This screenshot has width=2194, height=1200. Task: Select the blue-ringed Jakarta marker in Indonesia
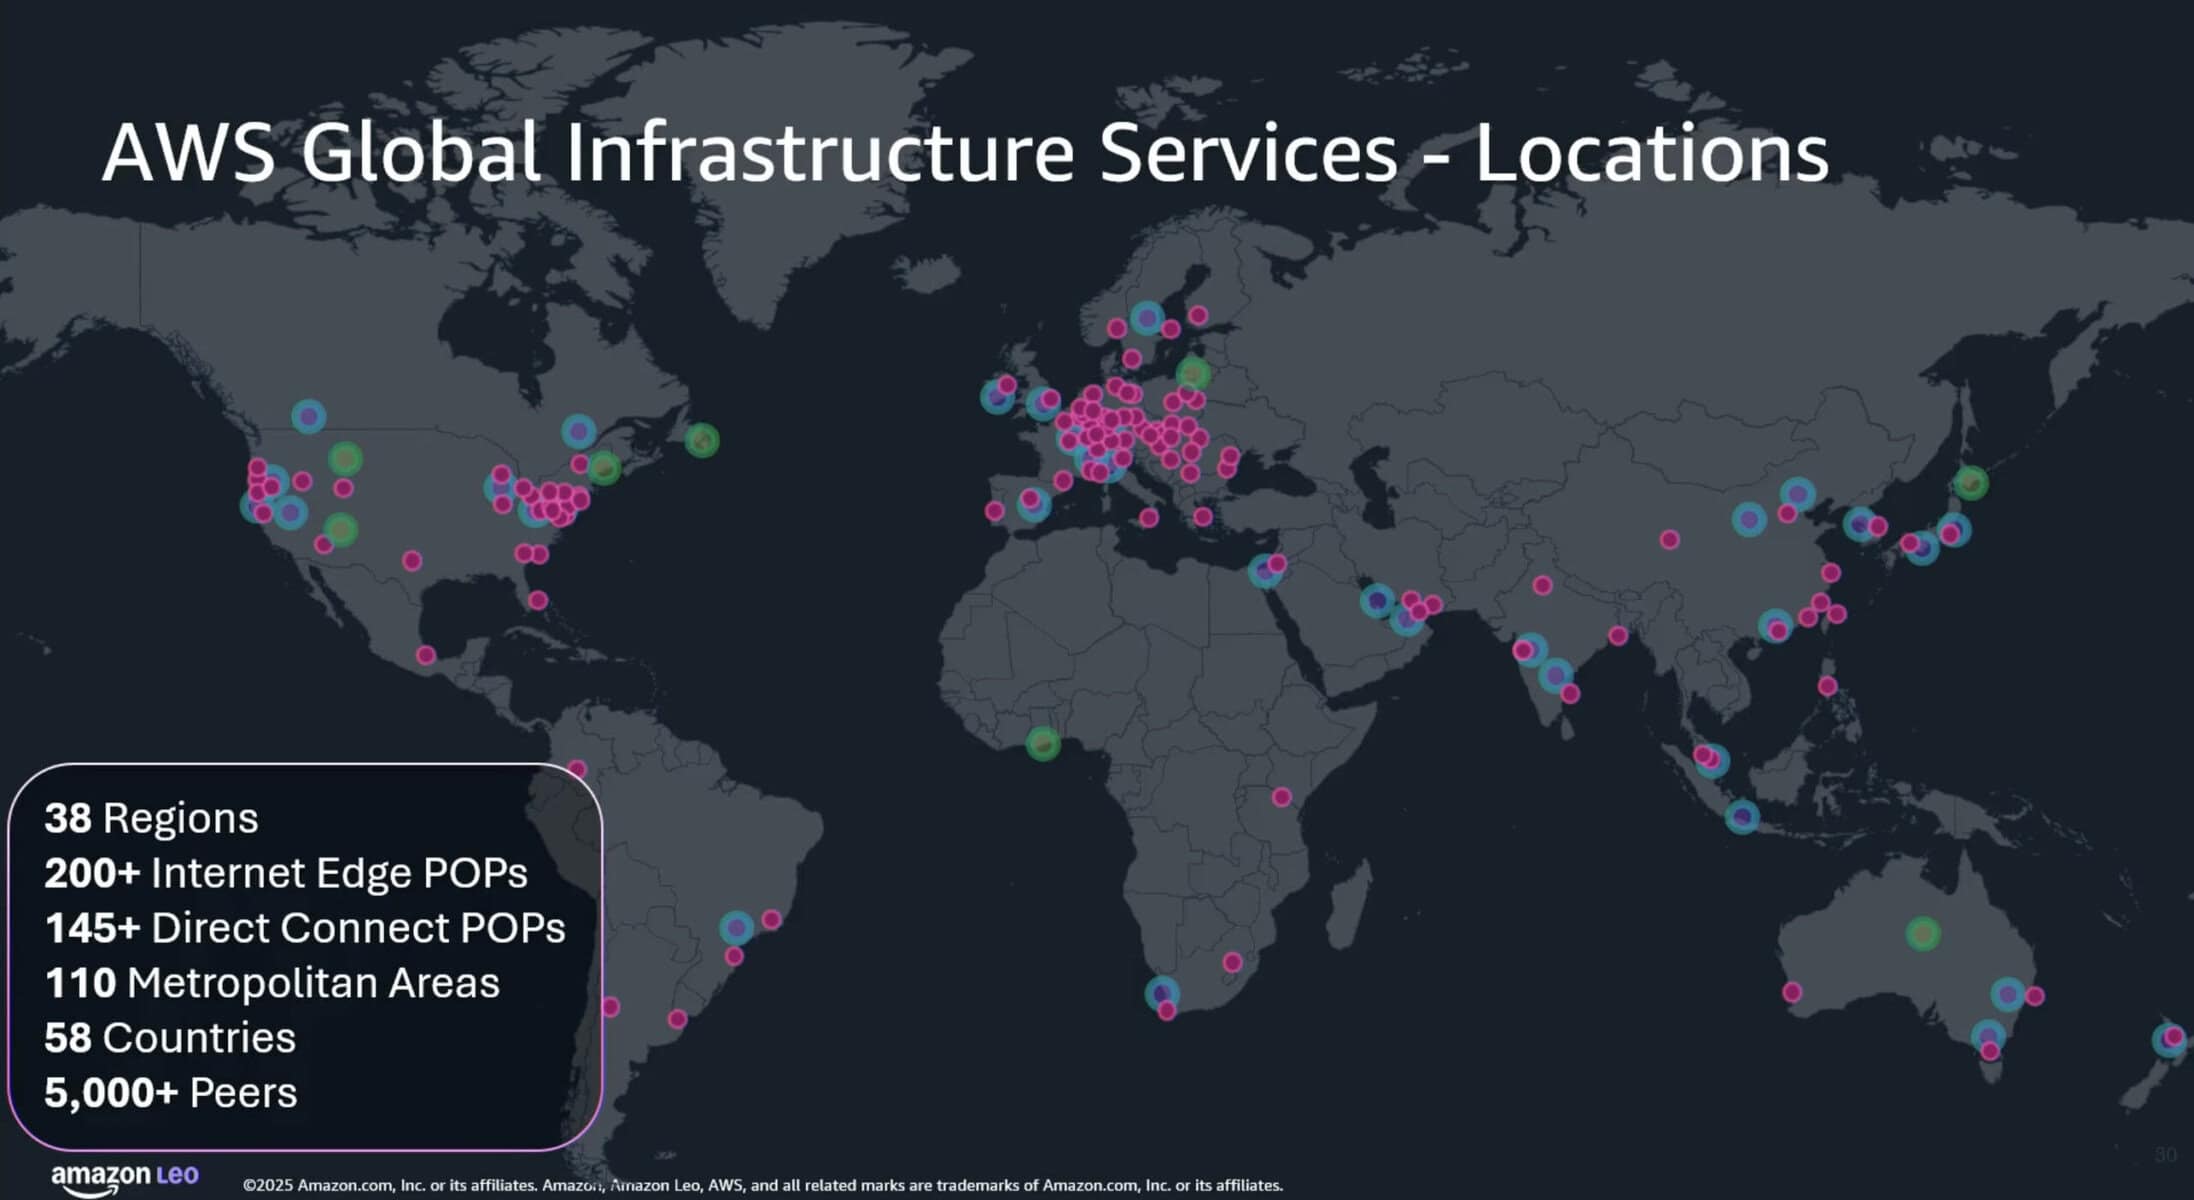point(1742,816)
